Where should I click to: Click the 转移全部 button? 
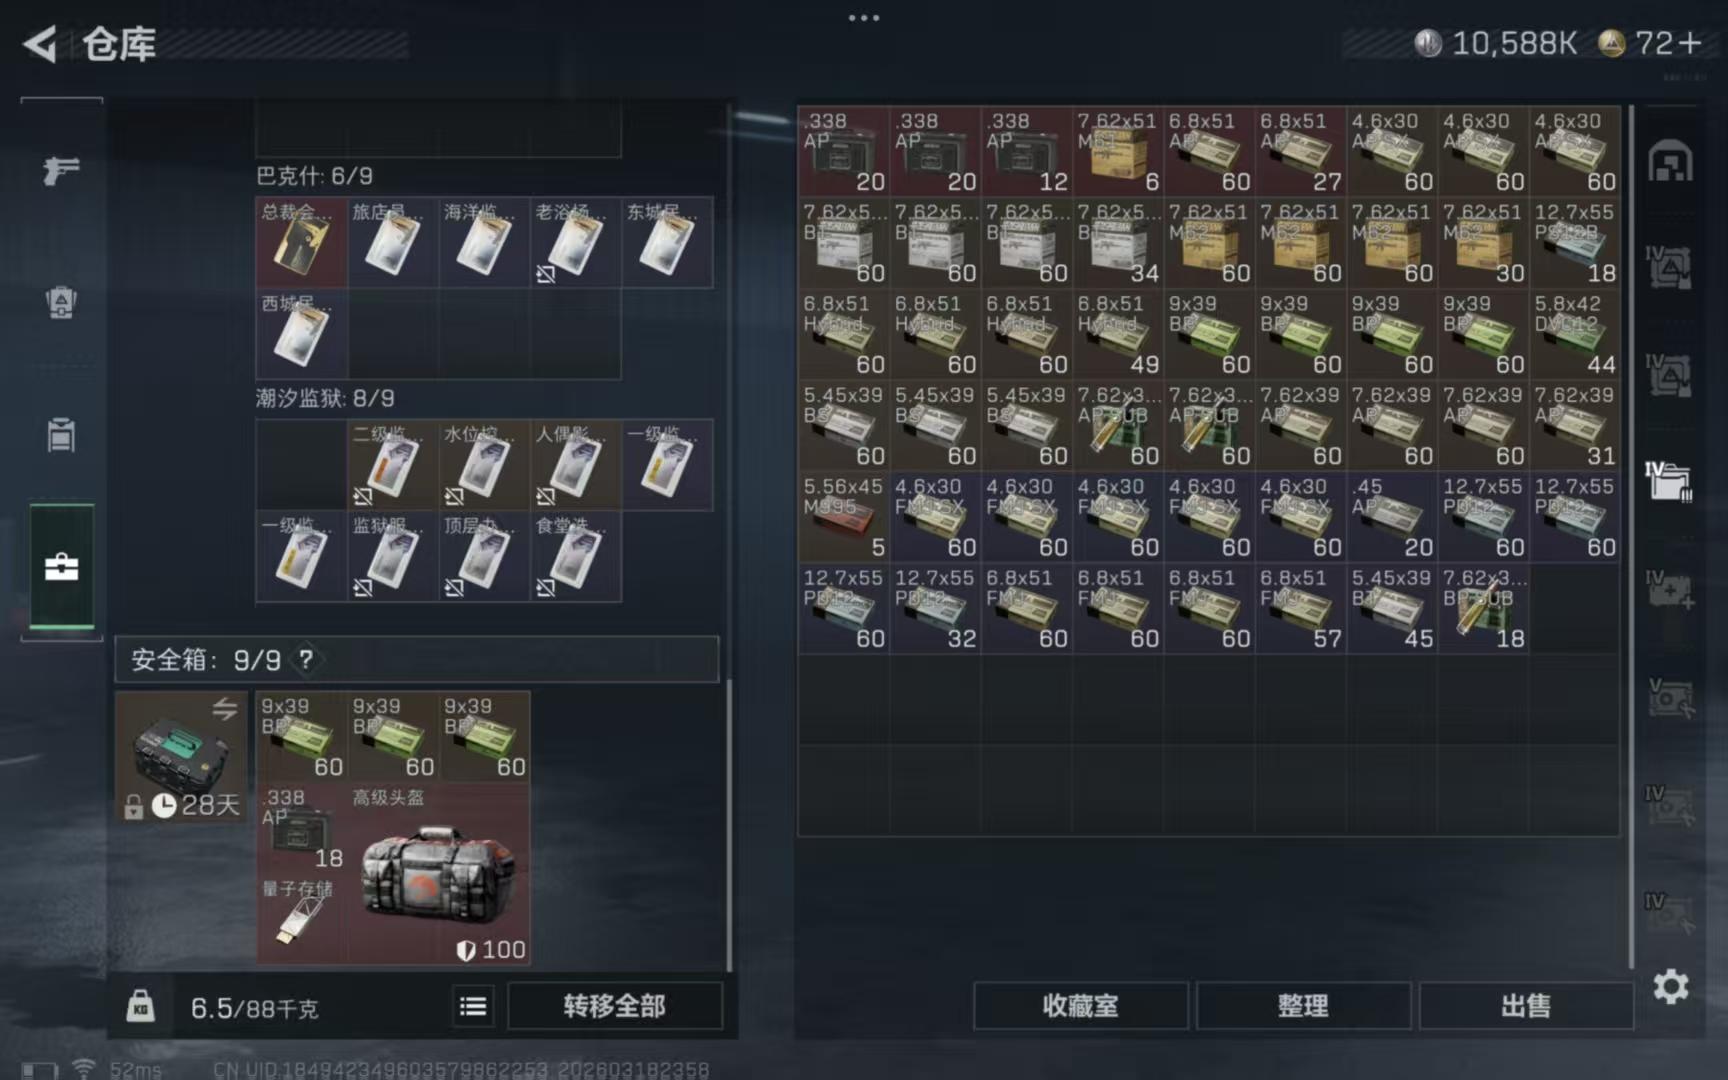pyautogui.click(x=615, y=1006)
